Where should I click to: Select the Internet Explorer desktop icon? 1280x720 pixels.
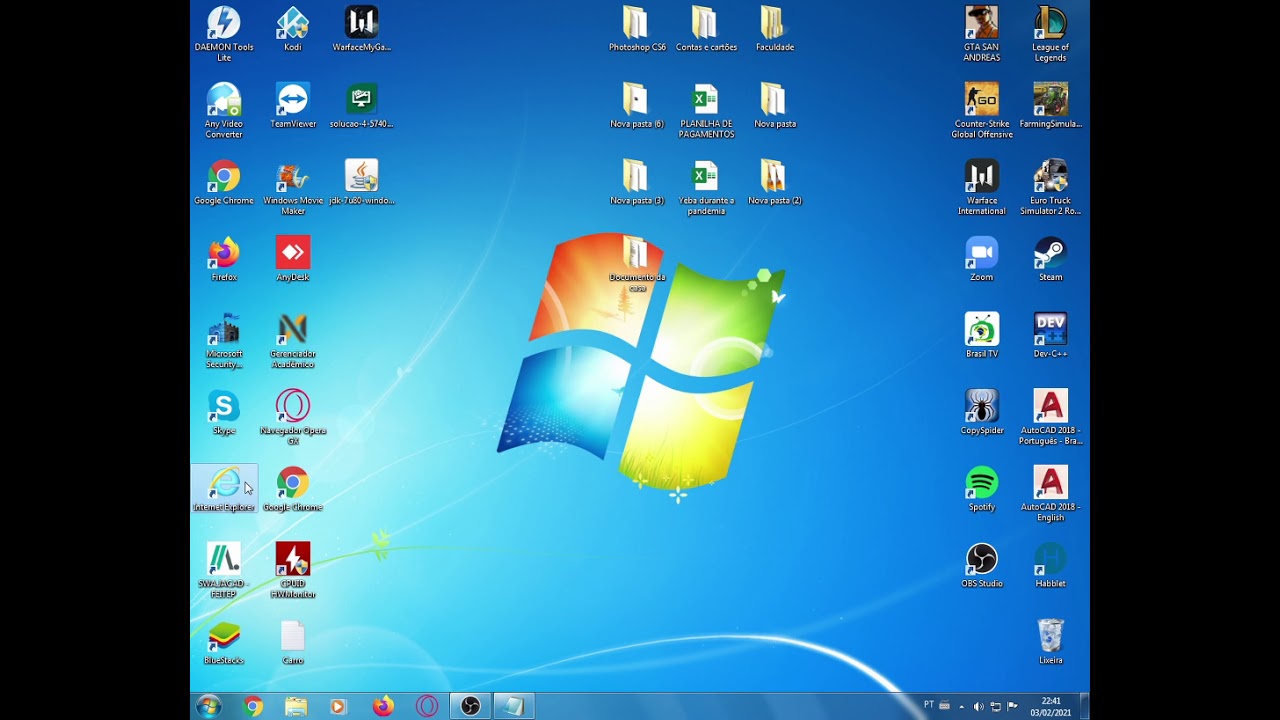[223, 489]
